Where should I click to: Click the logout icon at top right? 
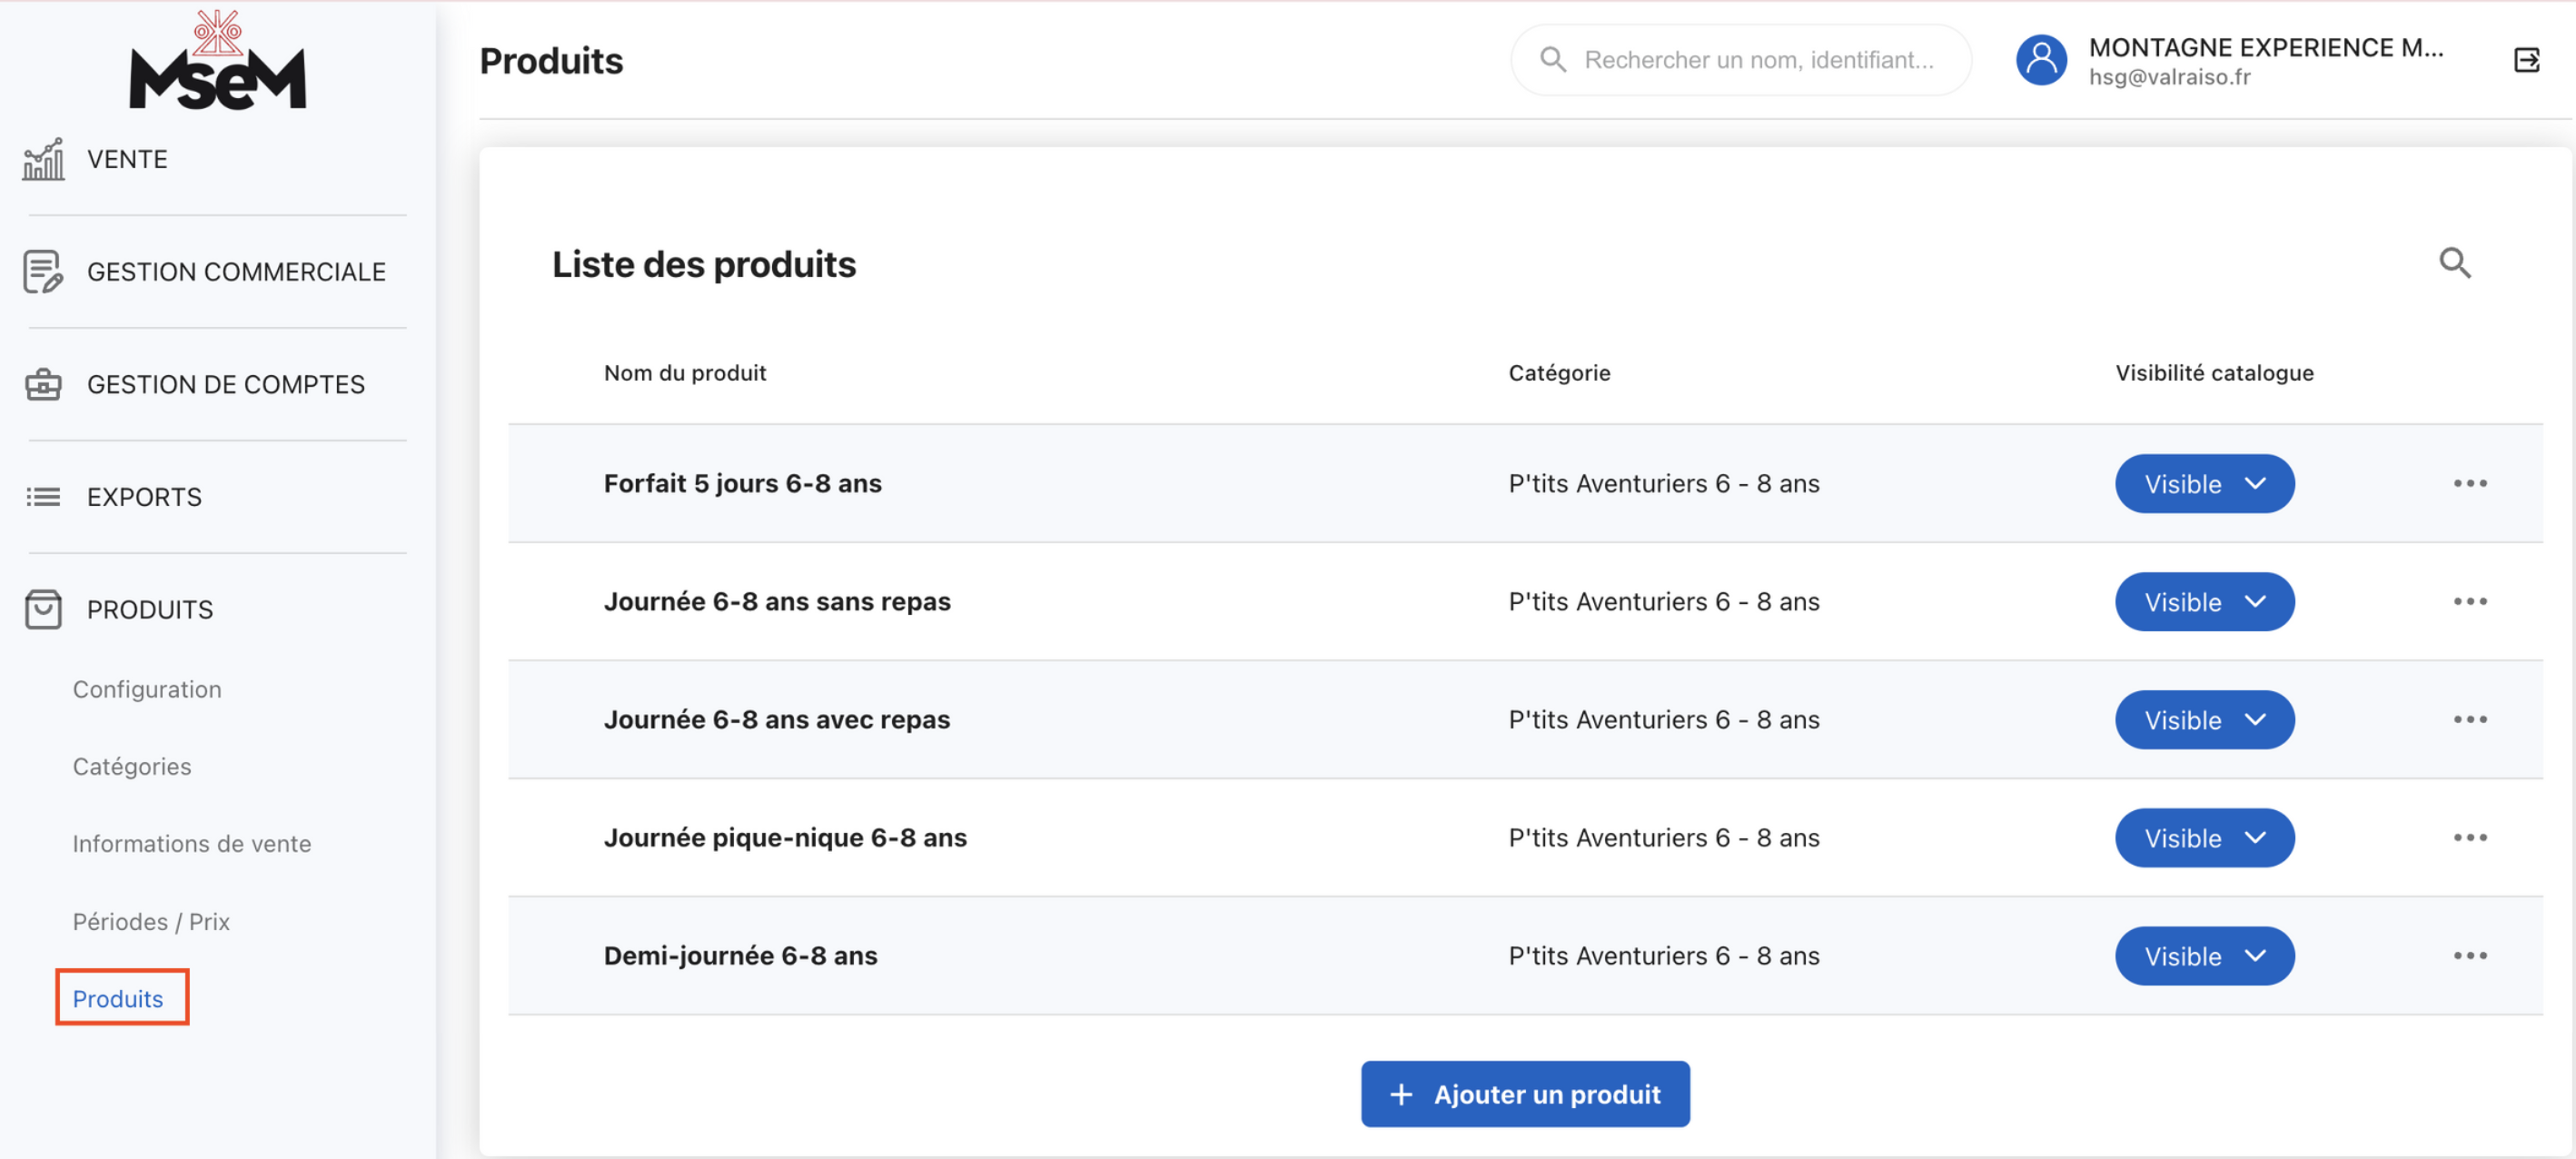pos(2526,61)
